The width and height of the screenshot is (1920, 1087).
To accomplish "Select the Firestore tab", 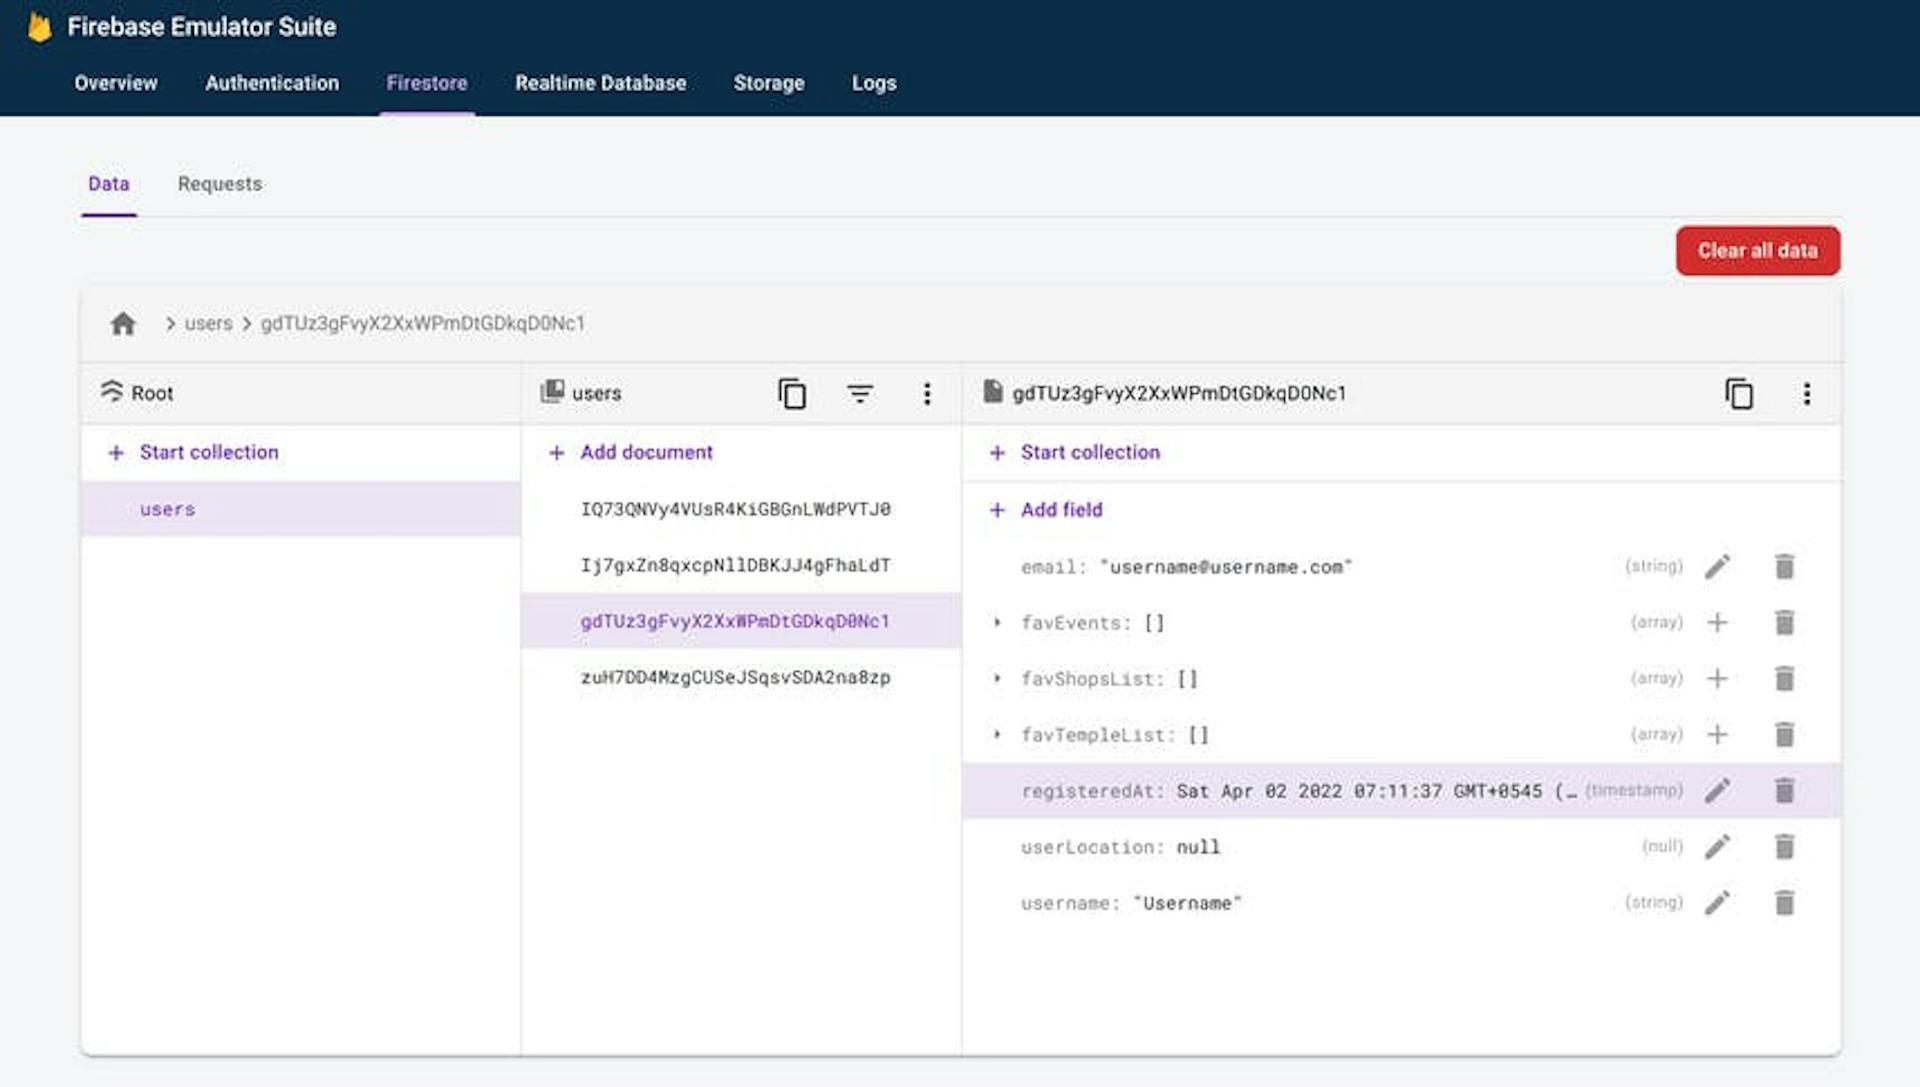I will pyautogui.click(x=427, y=83).
